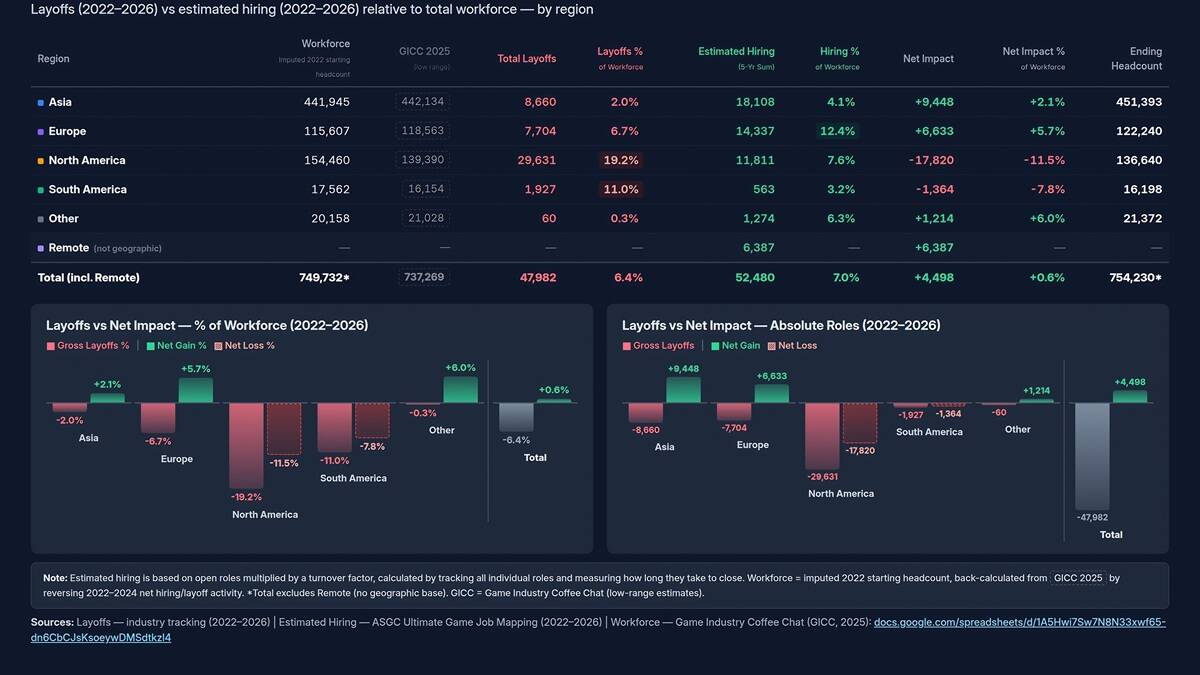The image size is (1200, 675).
Task: Sort by the Total Layoffs column header
Action: 526,59
